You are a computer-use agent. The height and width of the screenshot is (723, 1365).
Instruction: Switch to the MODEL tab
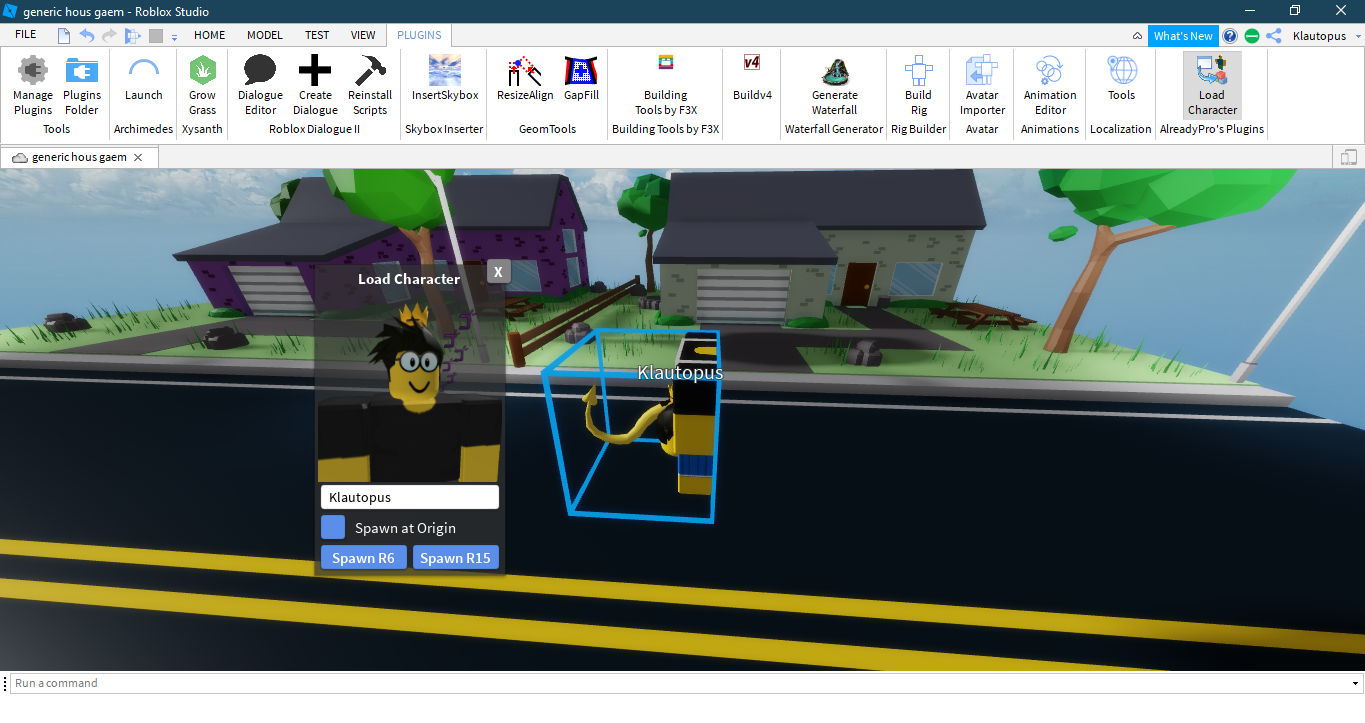pyautogui.click(x=265, y=35)
